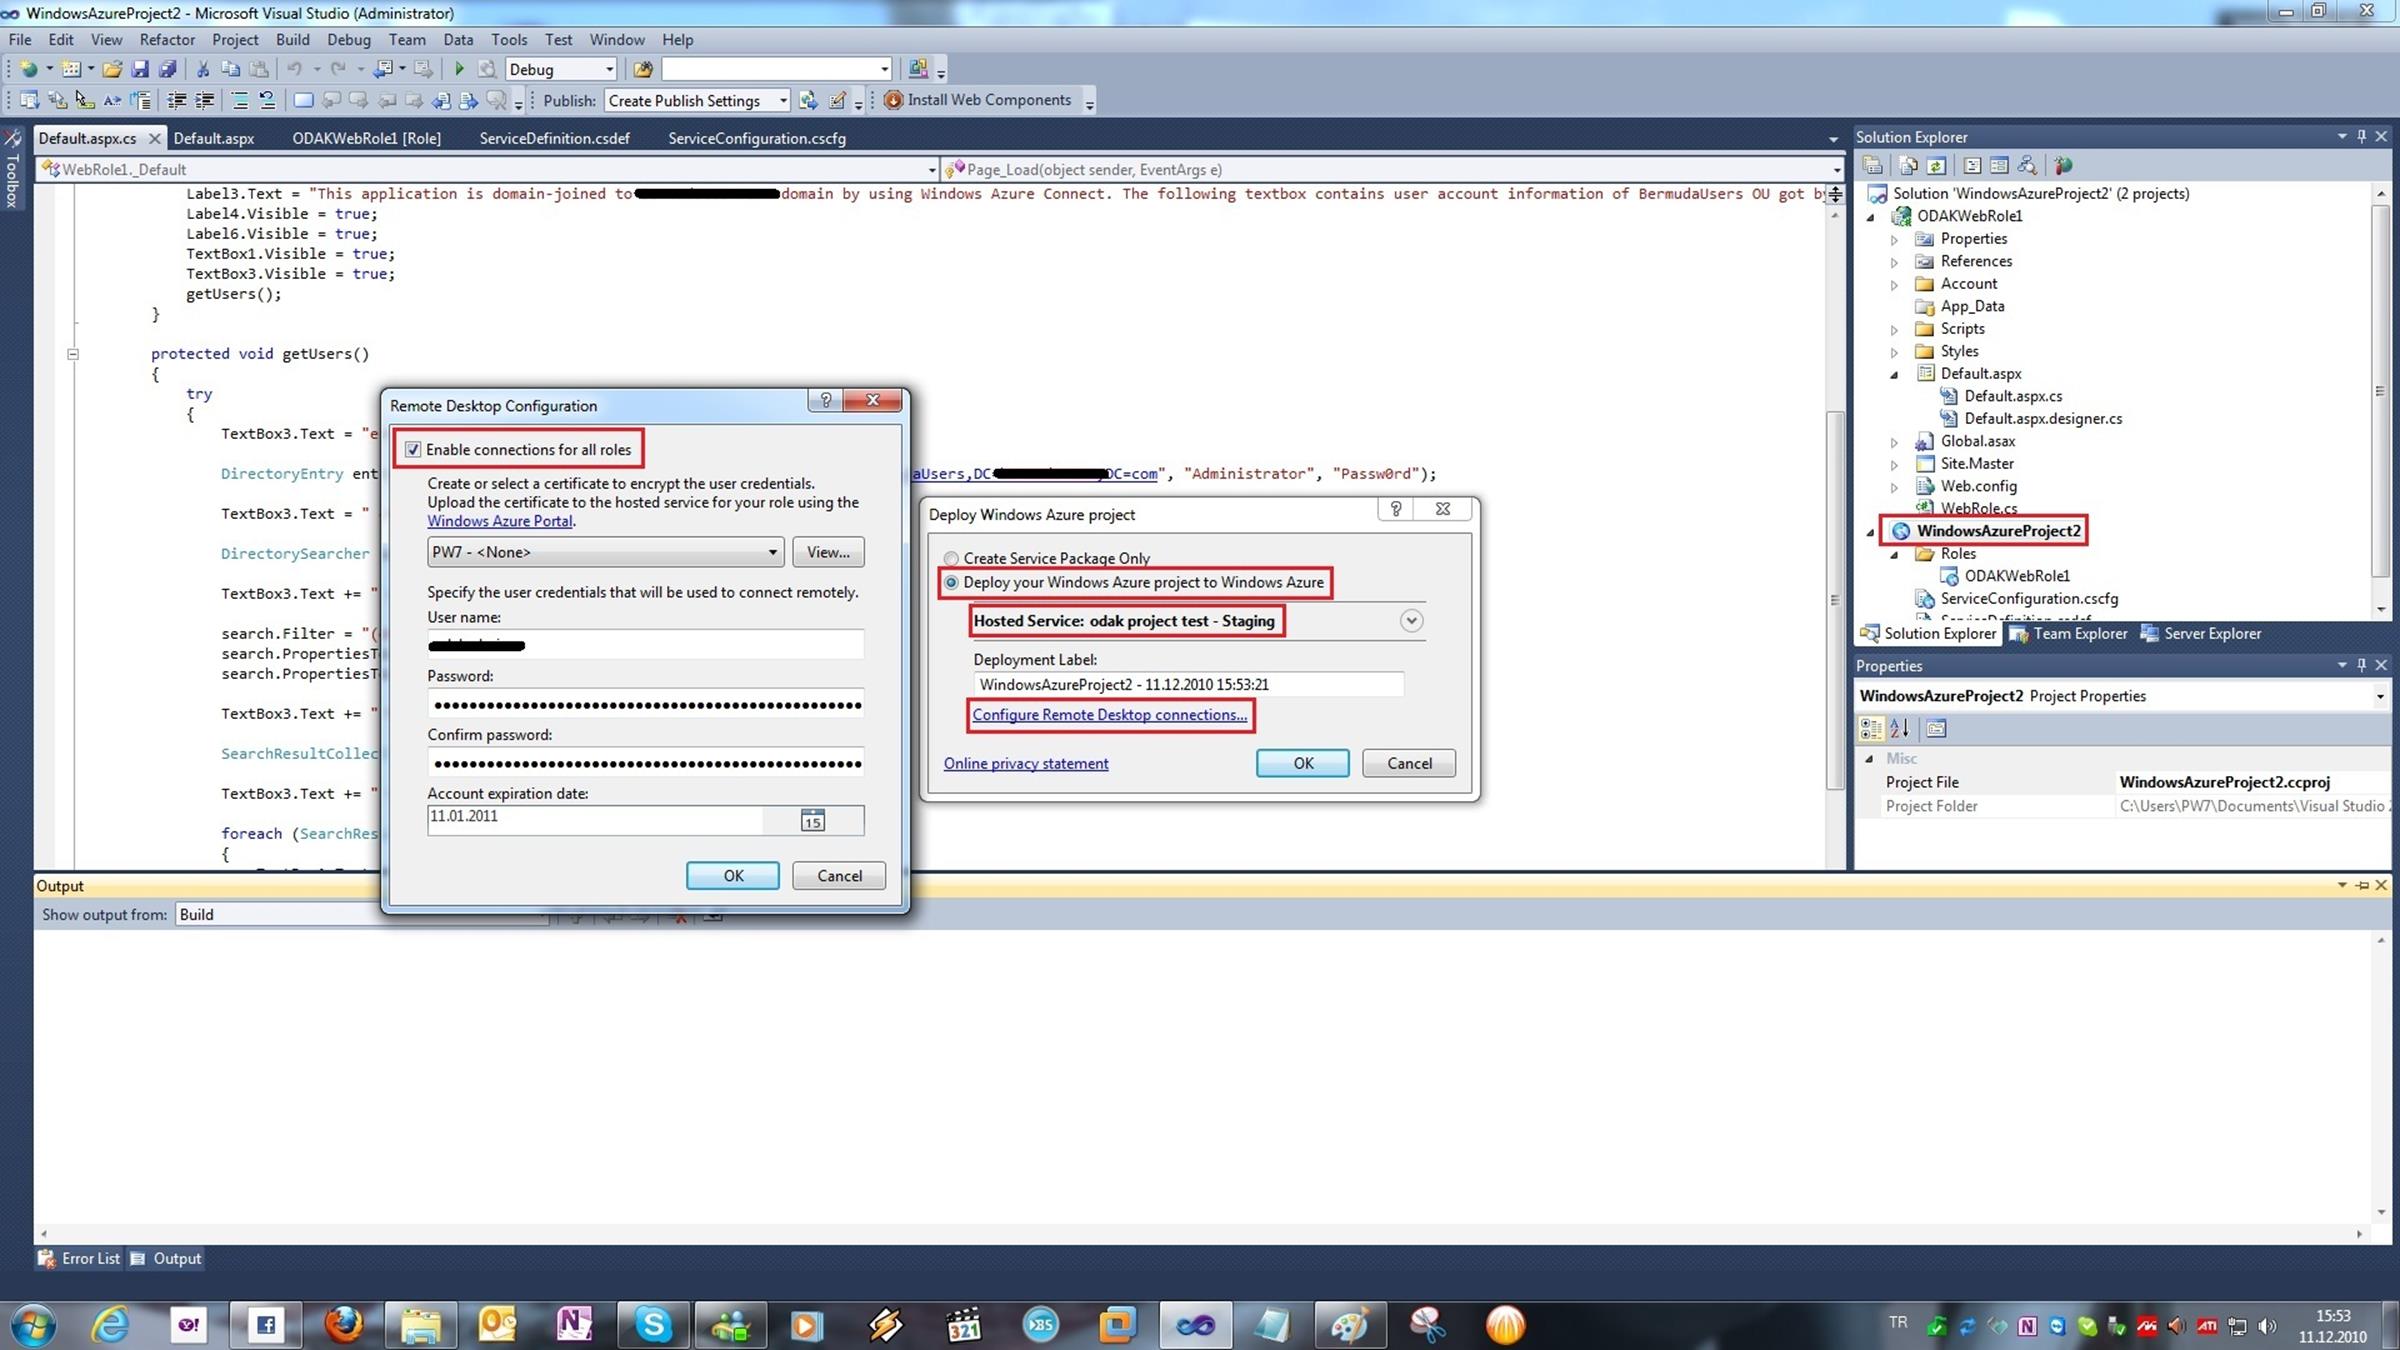Click View... certificate button
Screen dimensions: 2400x1350
click(828, 552)
